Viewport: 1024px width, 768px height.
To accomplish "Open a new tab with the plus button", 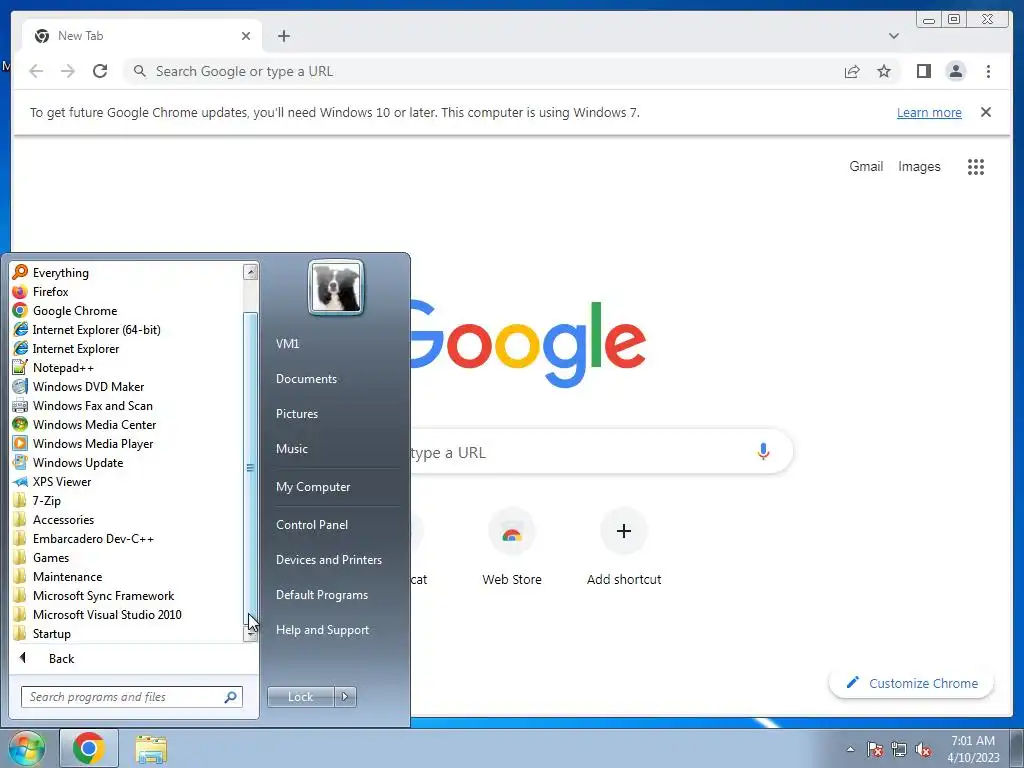I will 283,36.
